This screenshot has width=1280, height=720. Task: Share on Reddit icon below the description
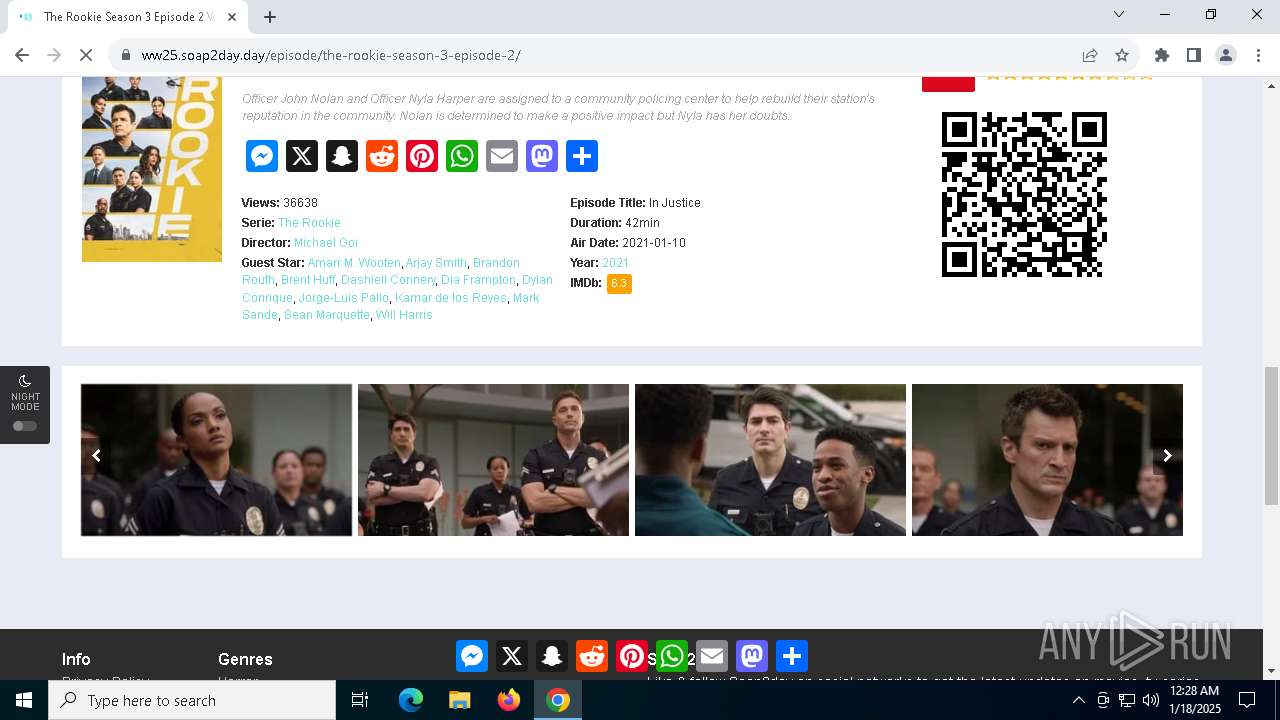pyautogui.click(x=382, y=156)
